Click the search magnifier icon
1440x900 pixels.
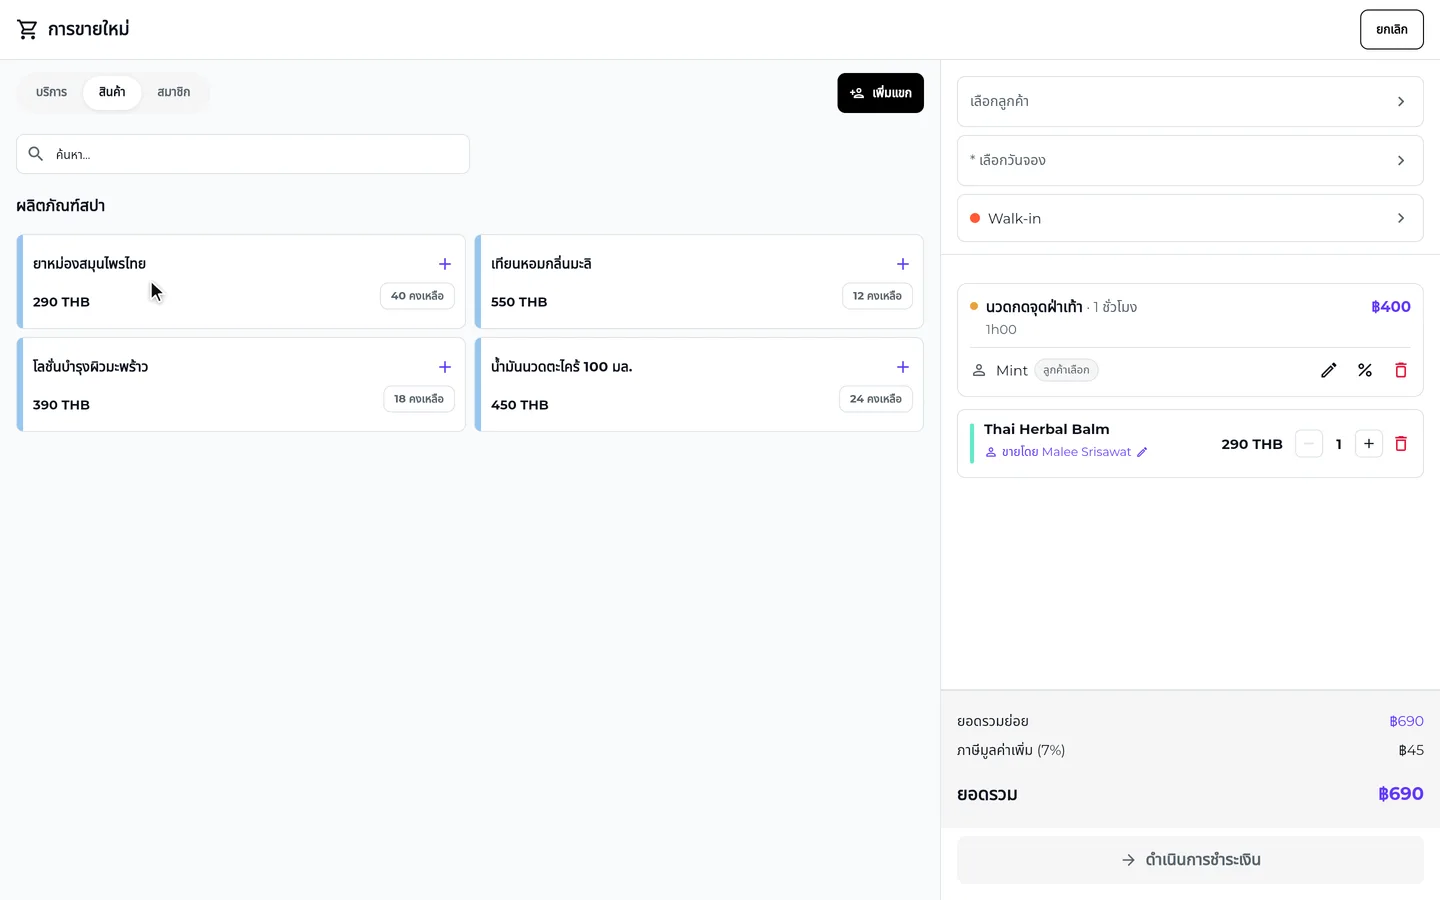pos(36,154)
